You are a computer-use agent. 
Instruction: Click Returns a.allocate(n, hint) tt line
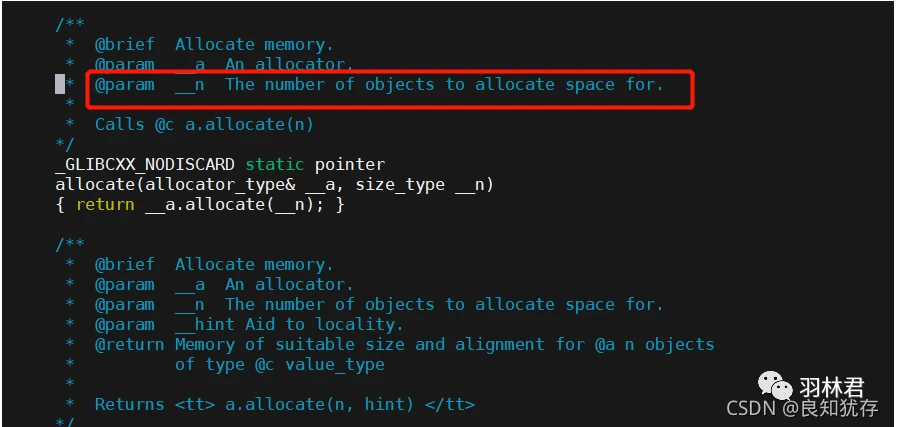click(x=285, y=405)
